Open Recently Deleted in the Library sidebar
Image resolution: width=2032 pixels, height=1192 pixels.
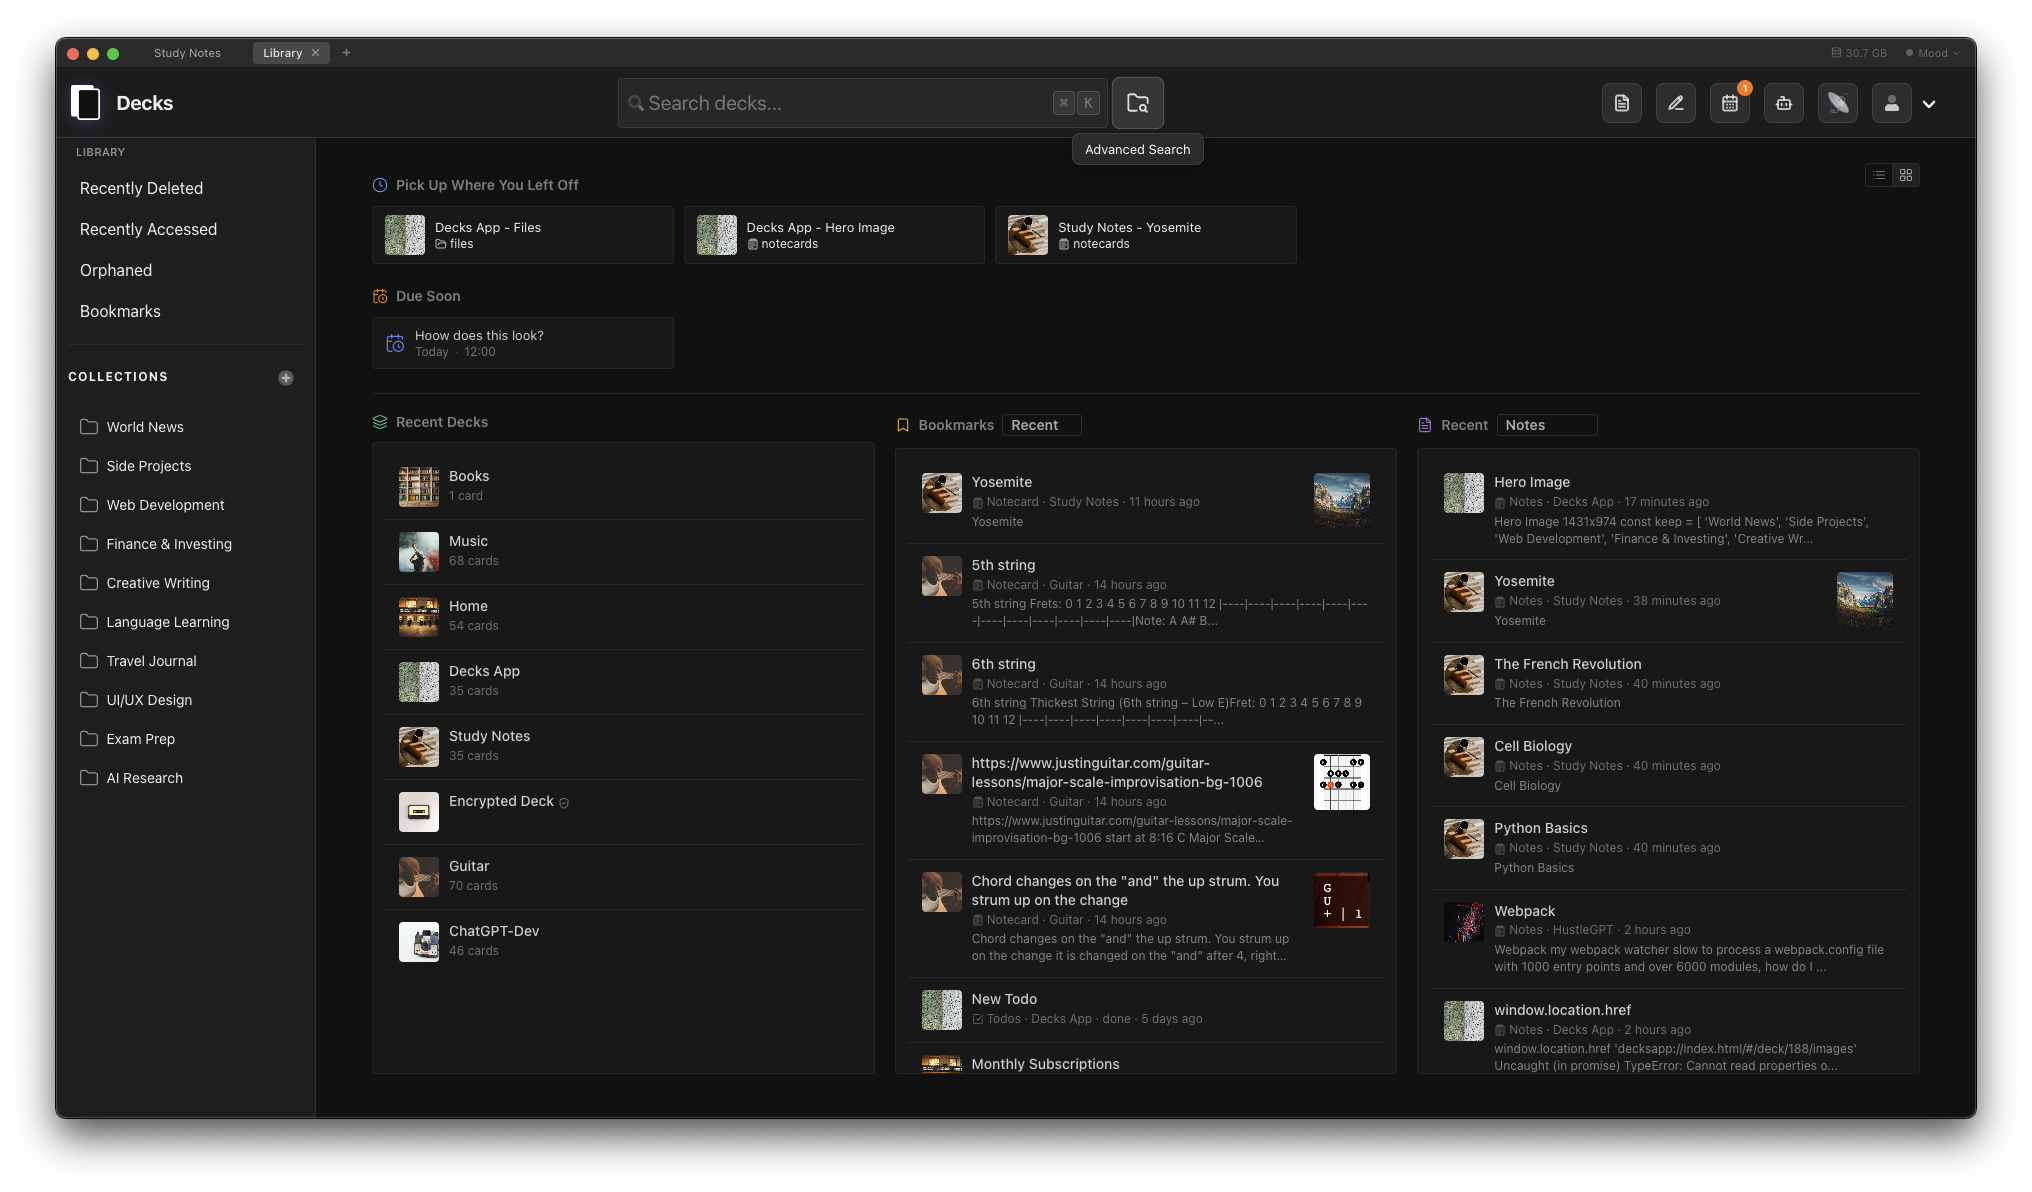click(x=141, y=188)
